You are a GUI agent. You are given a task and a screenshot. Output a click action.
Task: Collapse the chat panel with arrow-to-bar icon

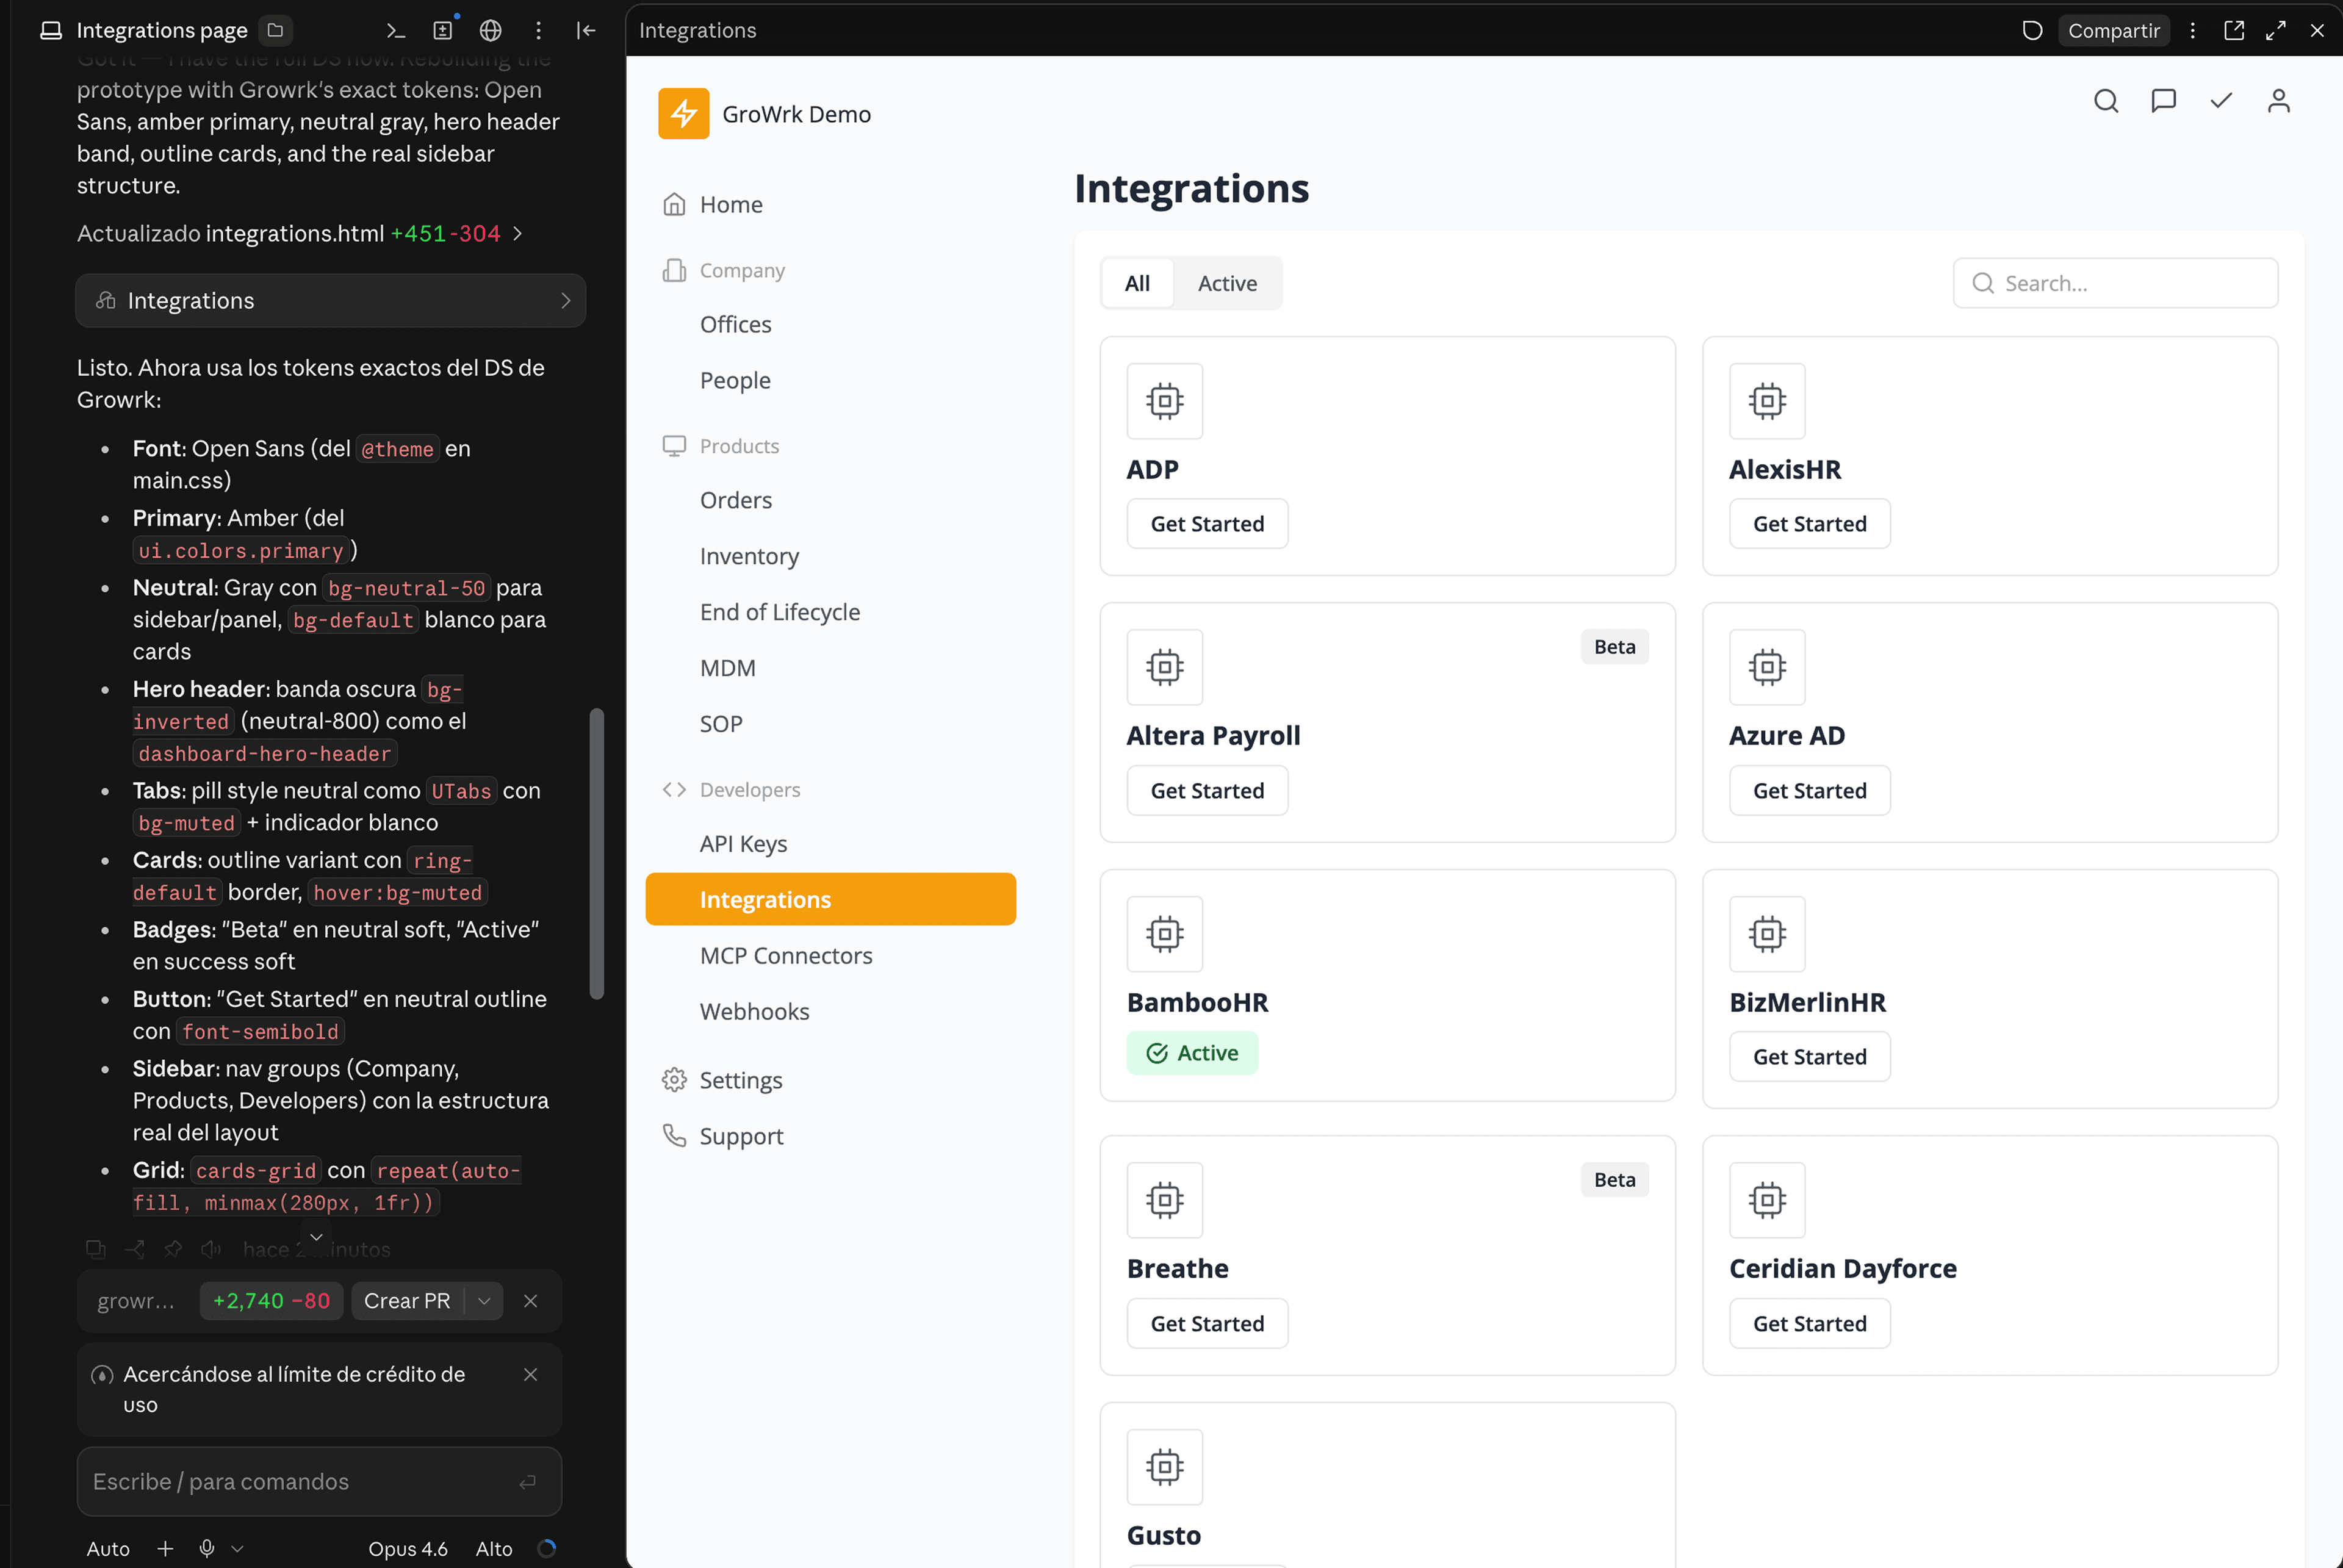coord(586,30)
